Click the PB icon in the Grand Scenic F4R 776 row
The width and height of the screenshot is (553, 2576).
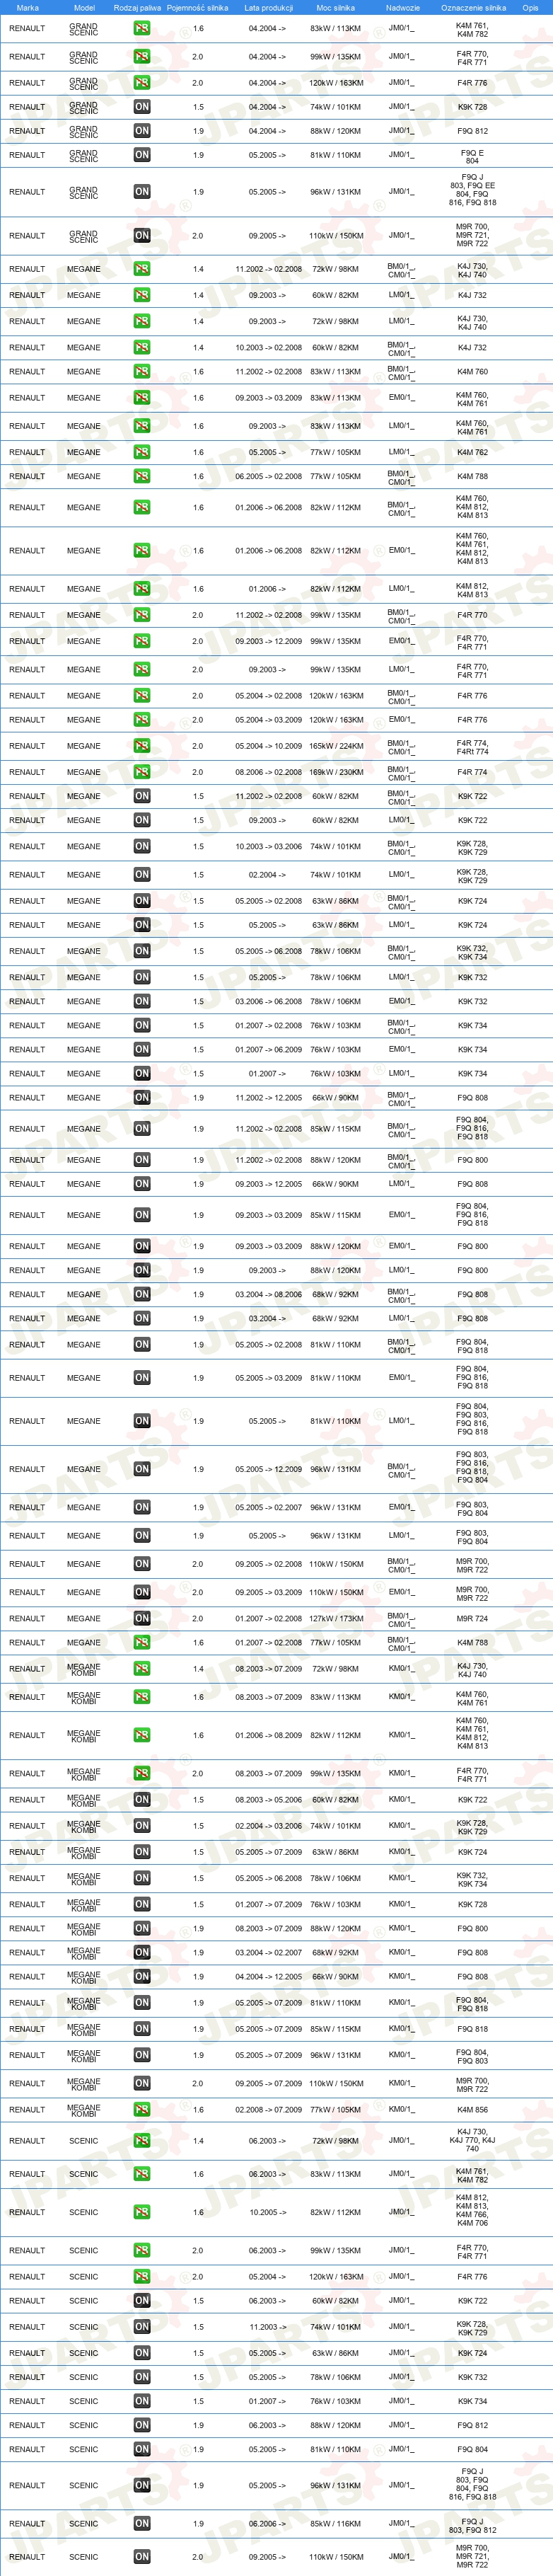[x=142, y=82]
